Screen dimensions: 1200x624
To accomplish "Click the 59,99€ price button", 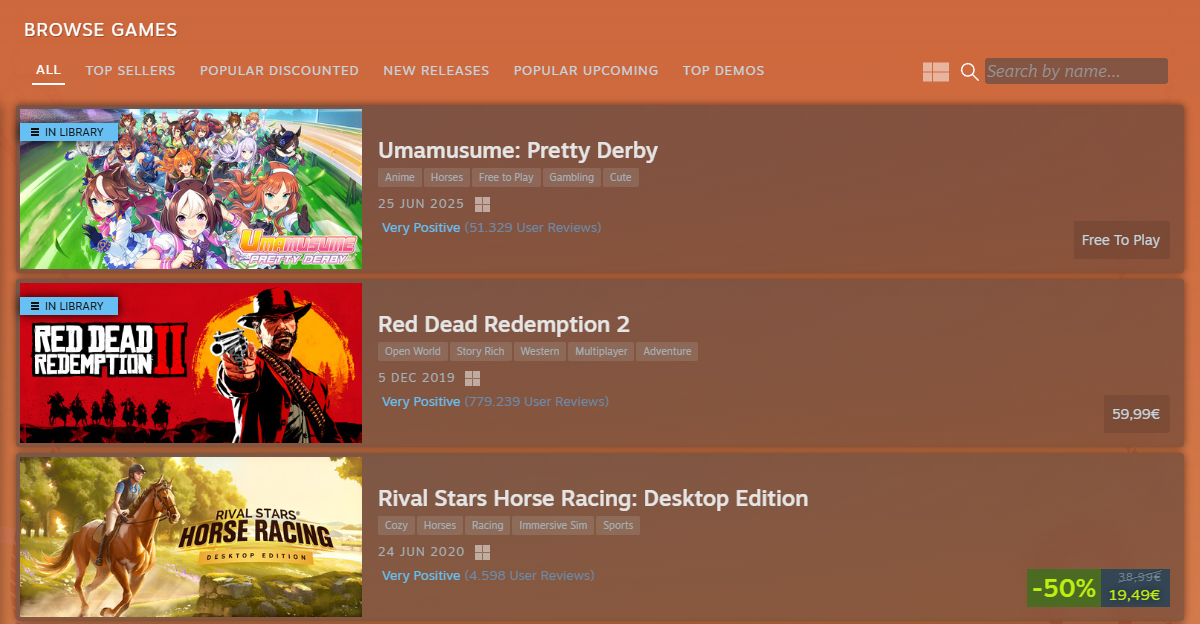I will coord(1136,414).
